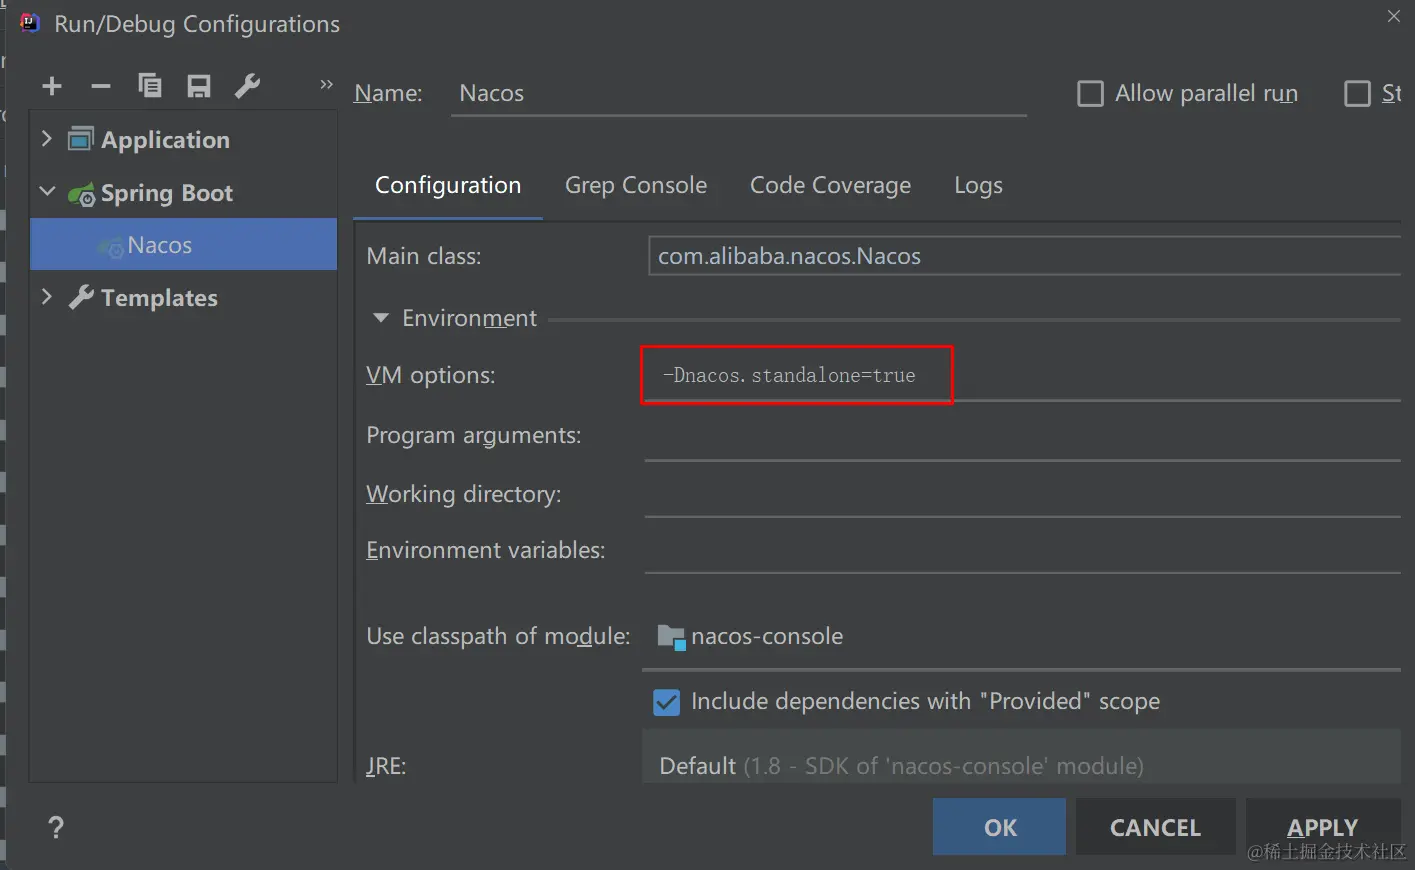Click the JRE label
The height and width of the screenshot is (870, 1415).
[x=386, y=766]
